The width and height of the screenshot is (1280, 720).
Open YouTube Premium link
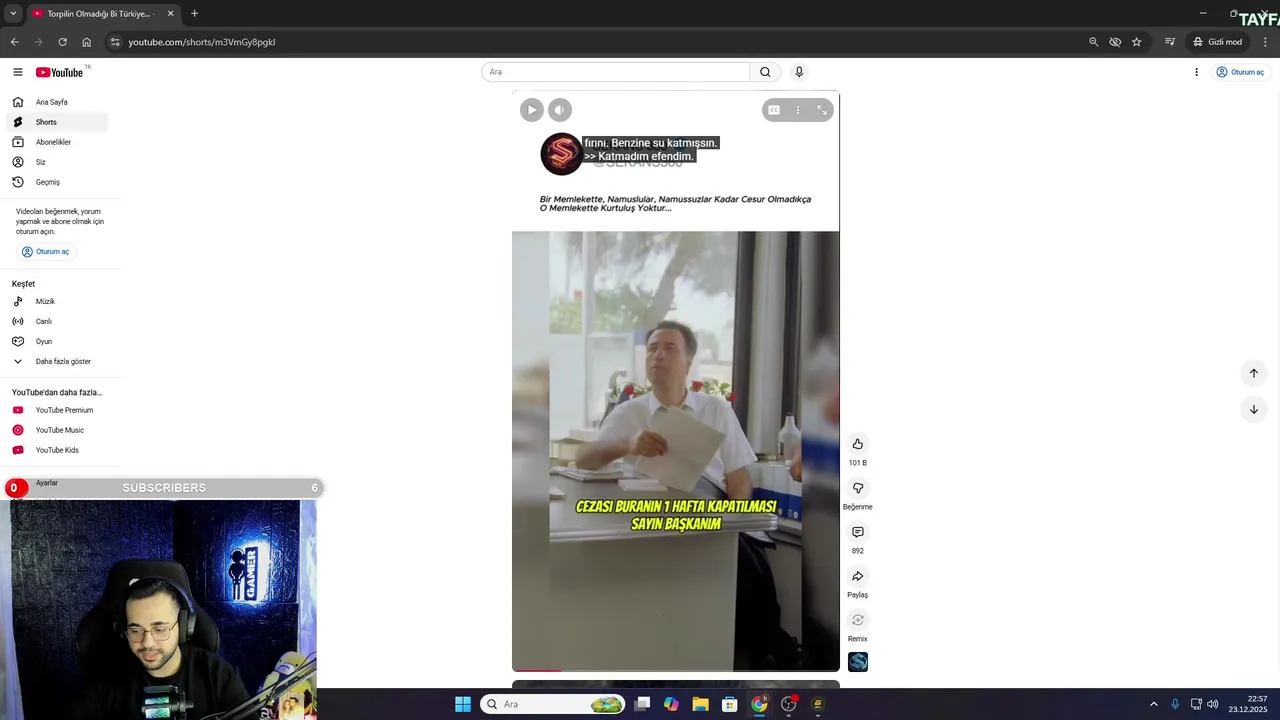57,410
